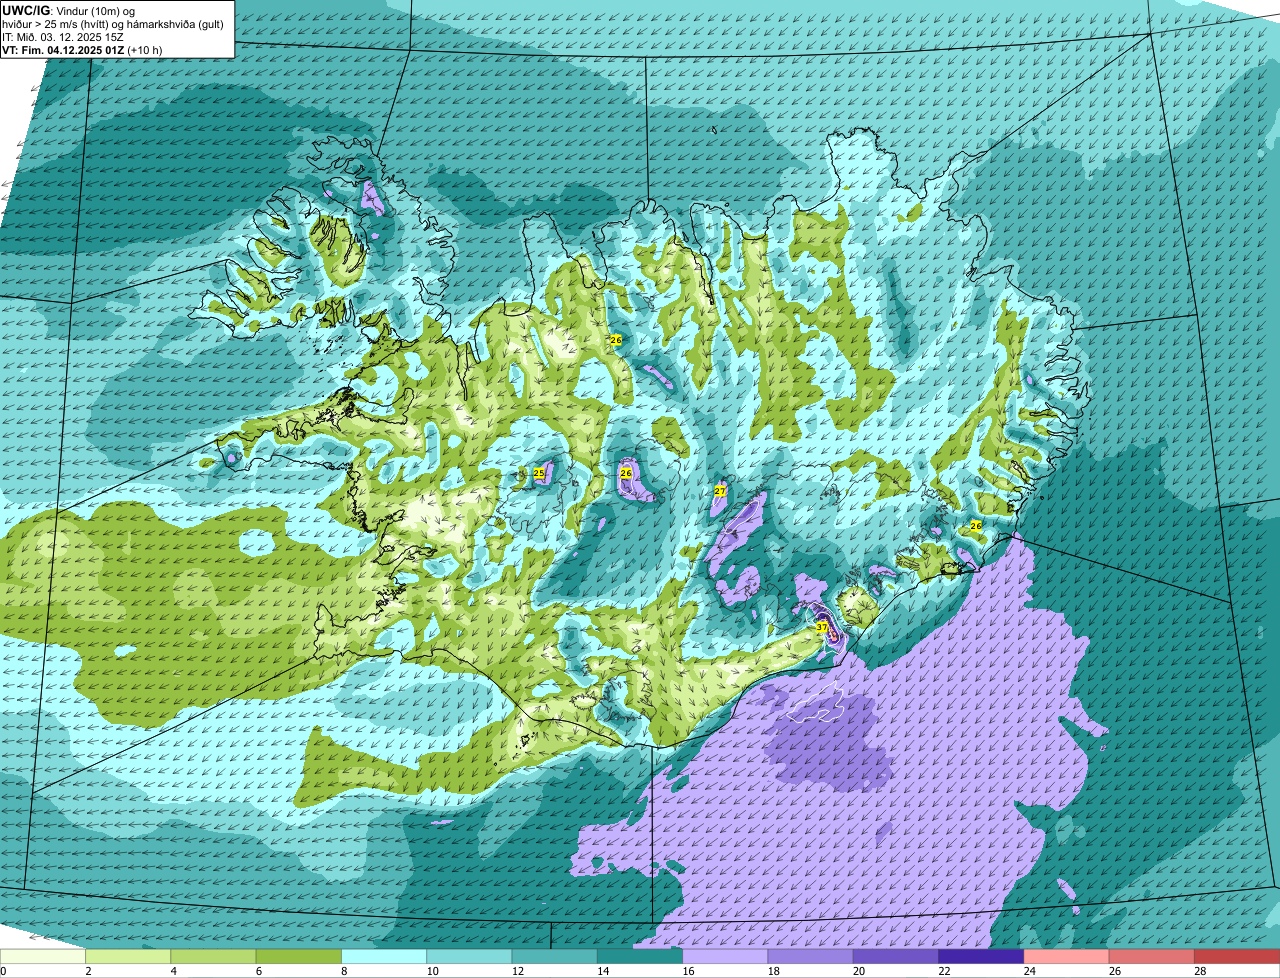Click the legend scale label '14'
Image resolution: width=1280 pixels, height=978 pixels.
click(x=602, y=971)
